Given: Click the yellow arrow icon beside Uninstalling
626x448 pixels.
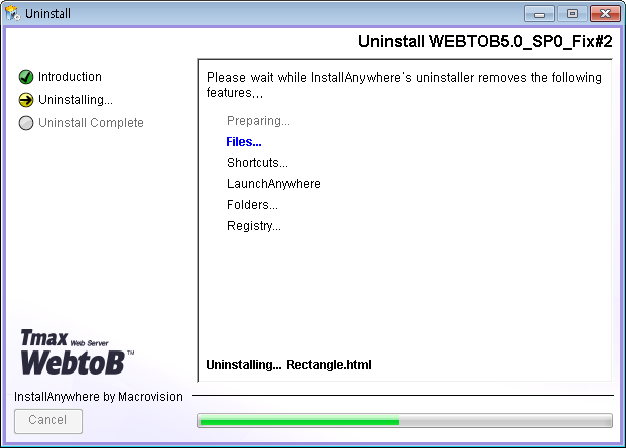Looking at the screenshot, I should [26, 100].
